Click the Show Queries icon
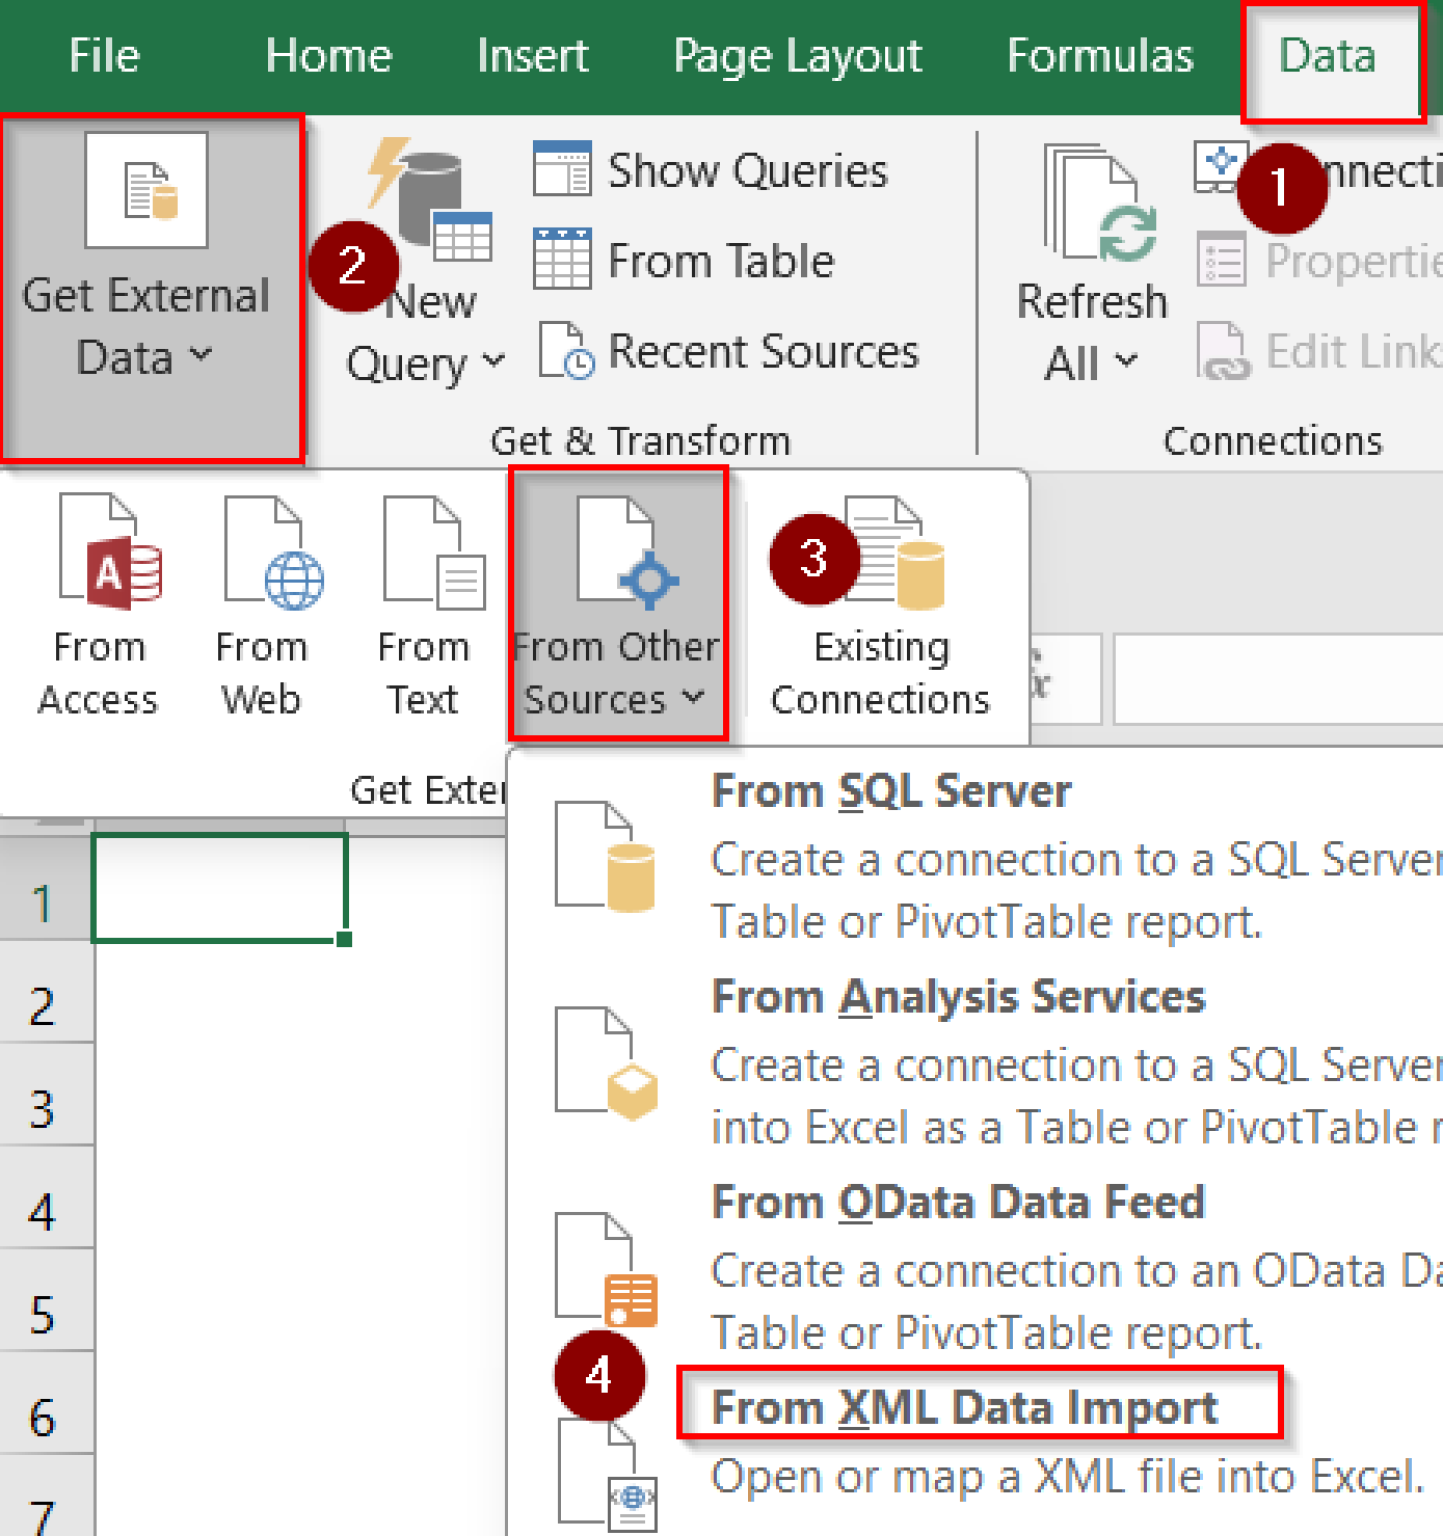Screen dimensions: 1443x1536 click(562, 168)
